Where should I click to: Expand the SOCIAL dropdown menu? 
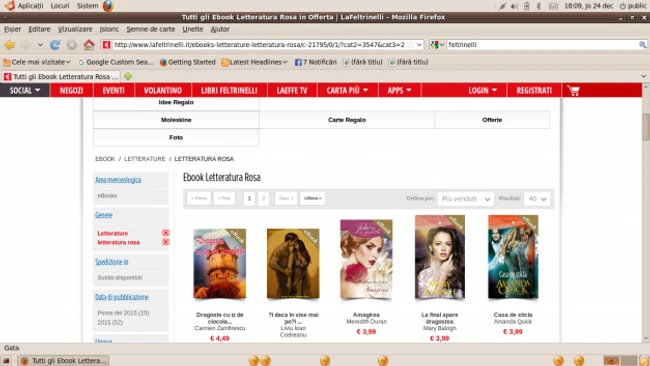25,90
